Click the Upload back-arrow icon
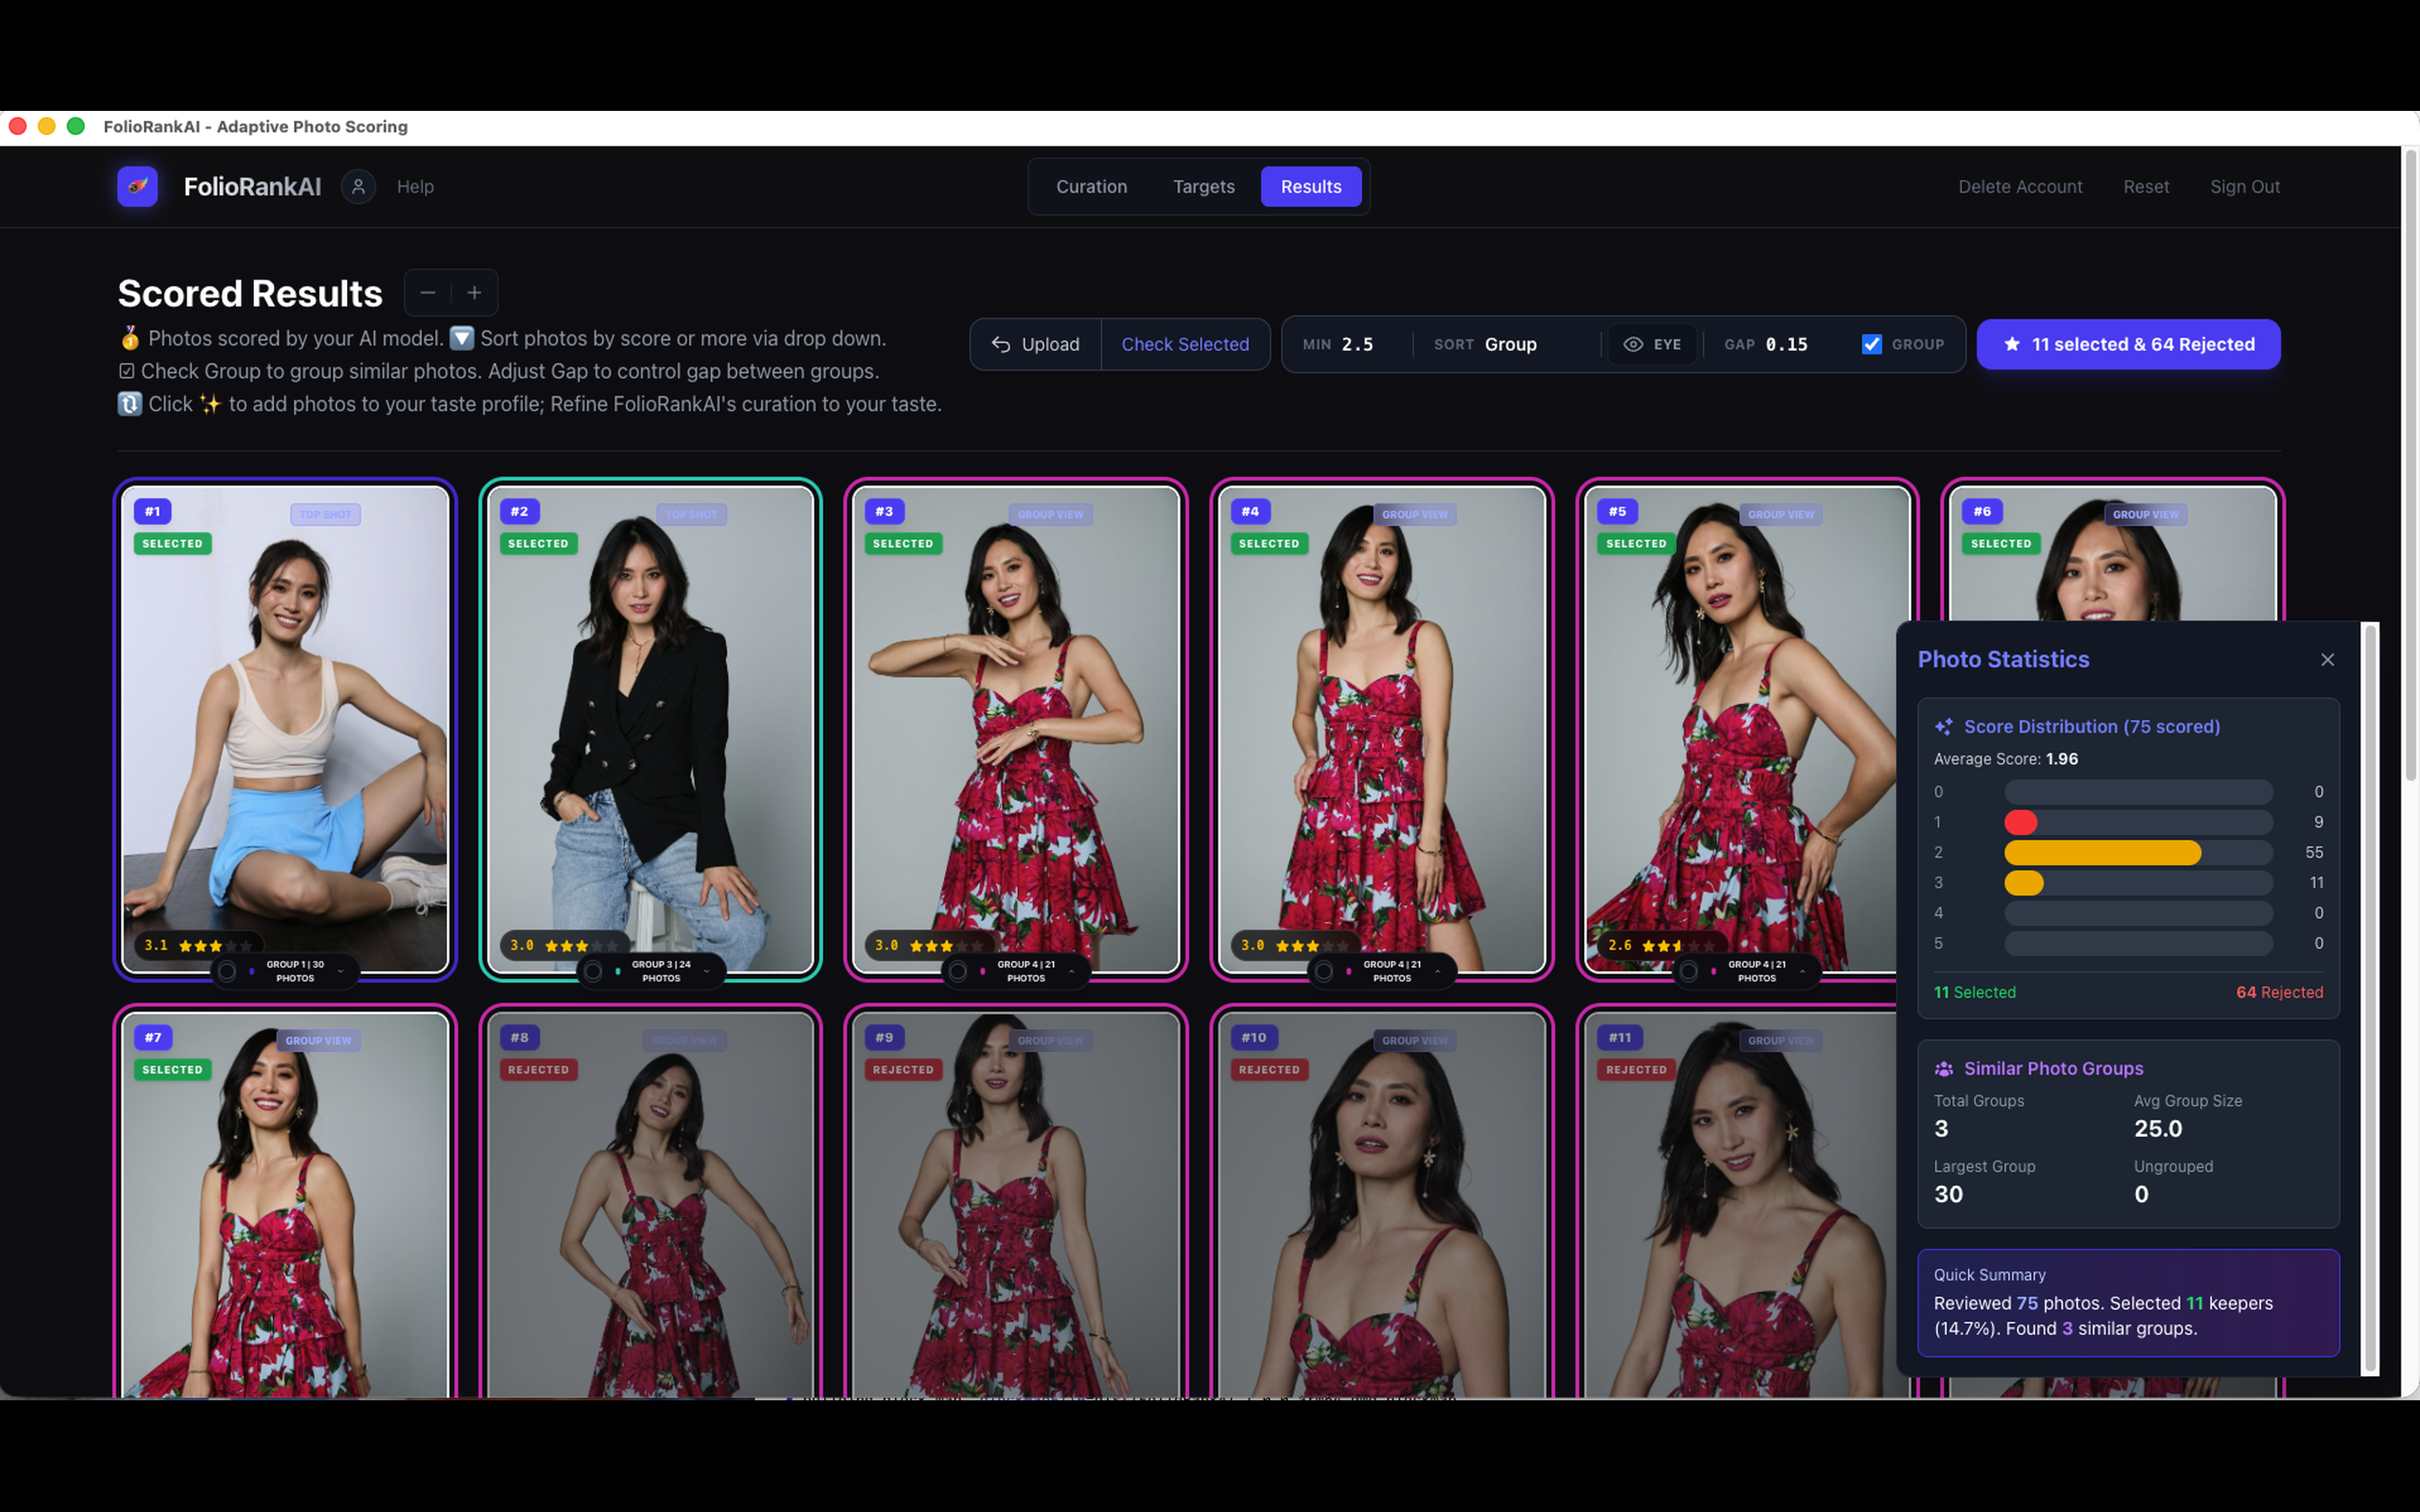2420x1512 pixels. (1000, 344)
